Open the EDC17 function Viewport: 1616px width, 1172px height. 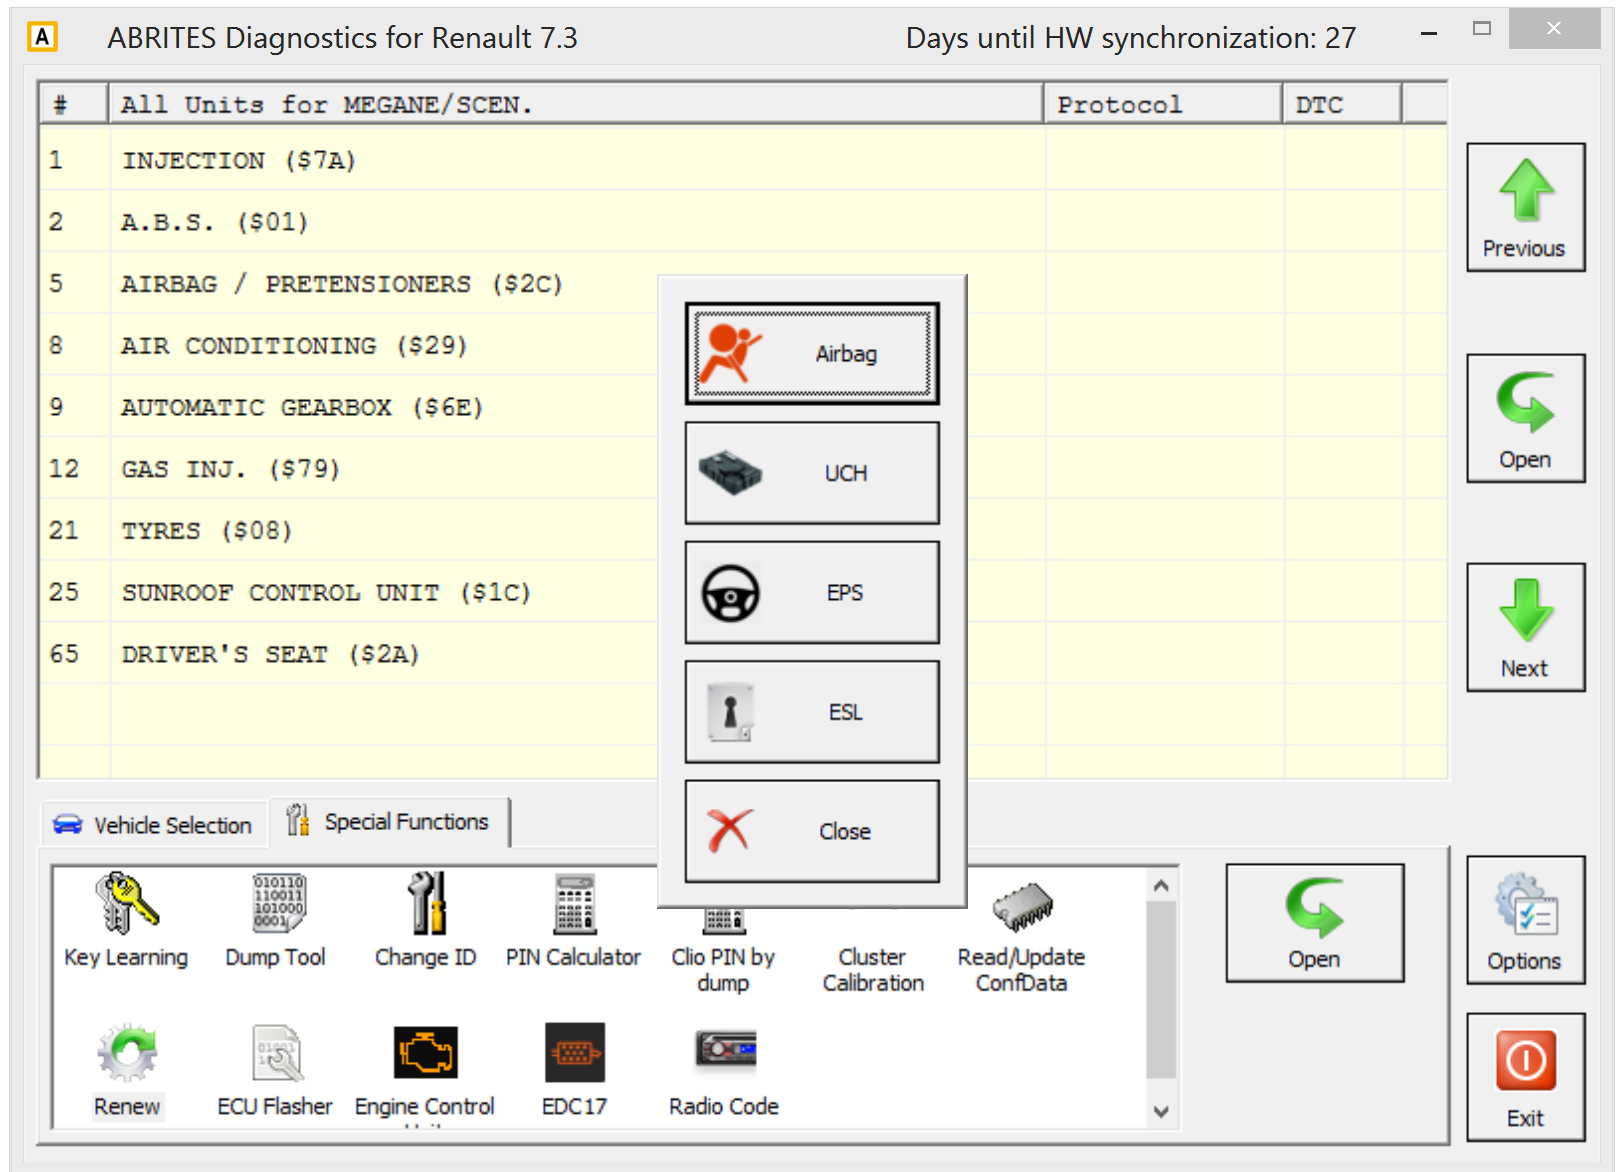[575, 1071]
